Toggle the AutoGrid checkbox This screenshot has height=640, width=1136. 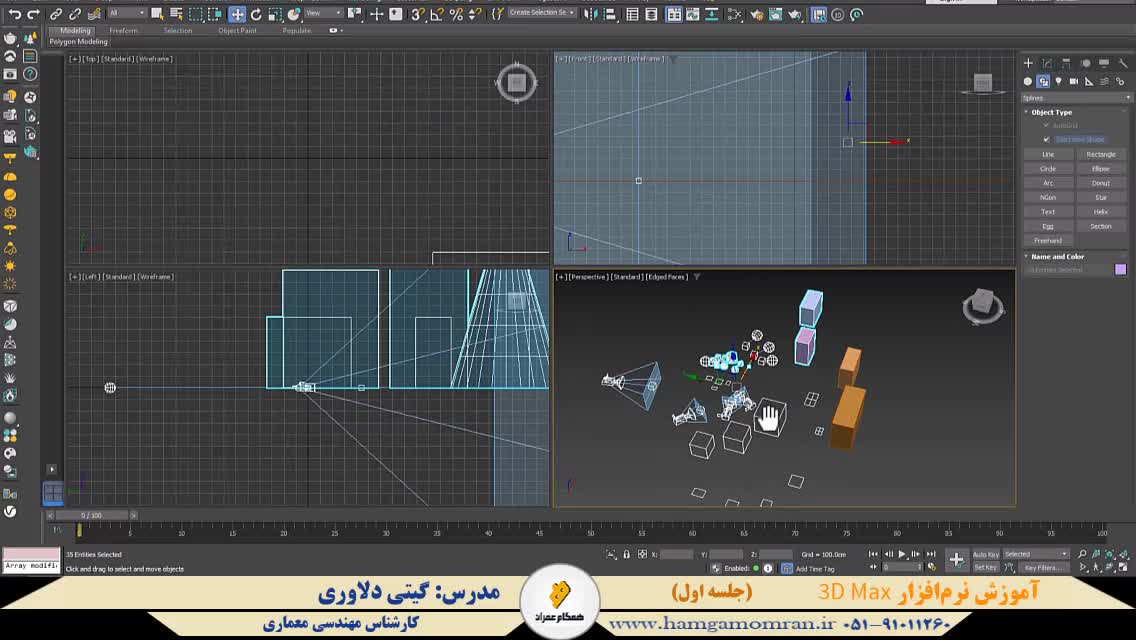pyautogui.click(x=1047, y=126)
